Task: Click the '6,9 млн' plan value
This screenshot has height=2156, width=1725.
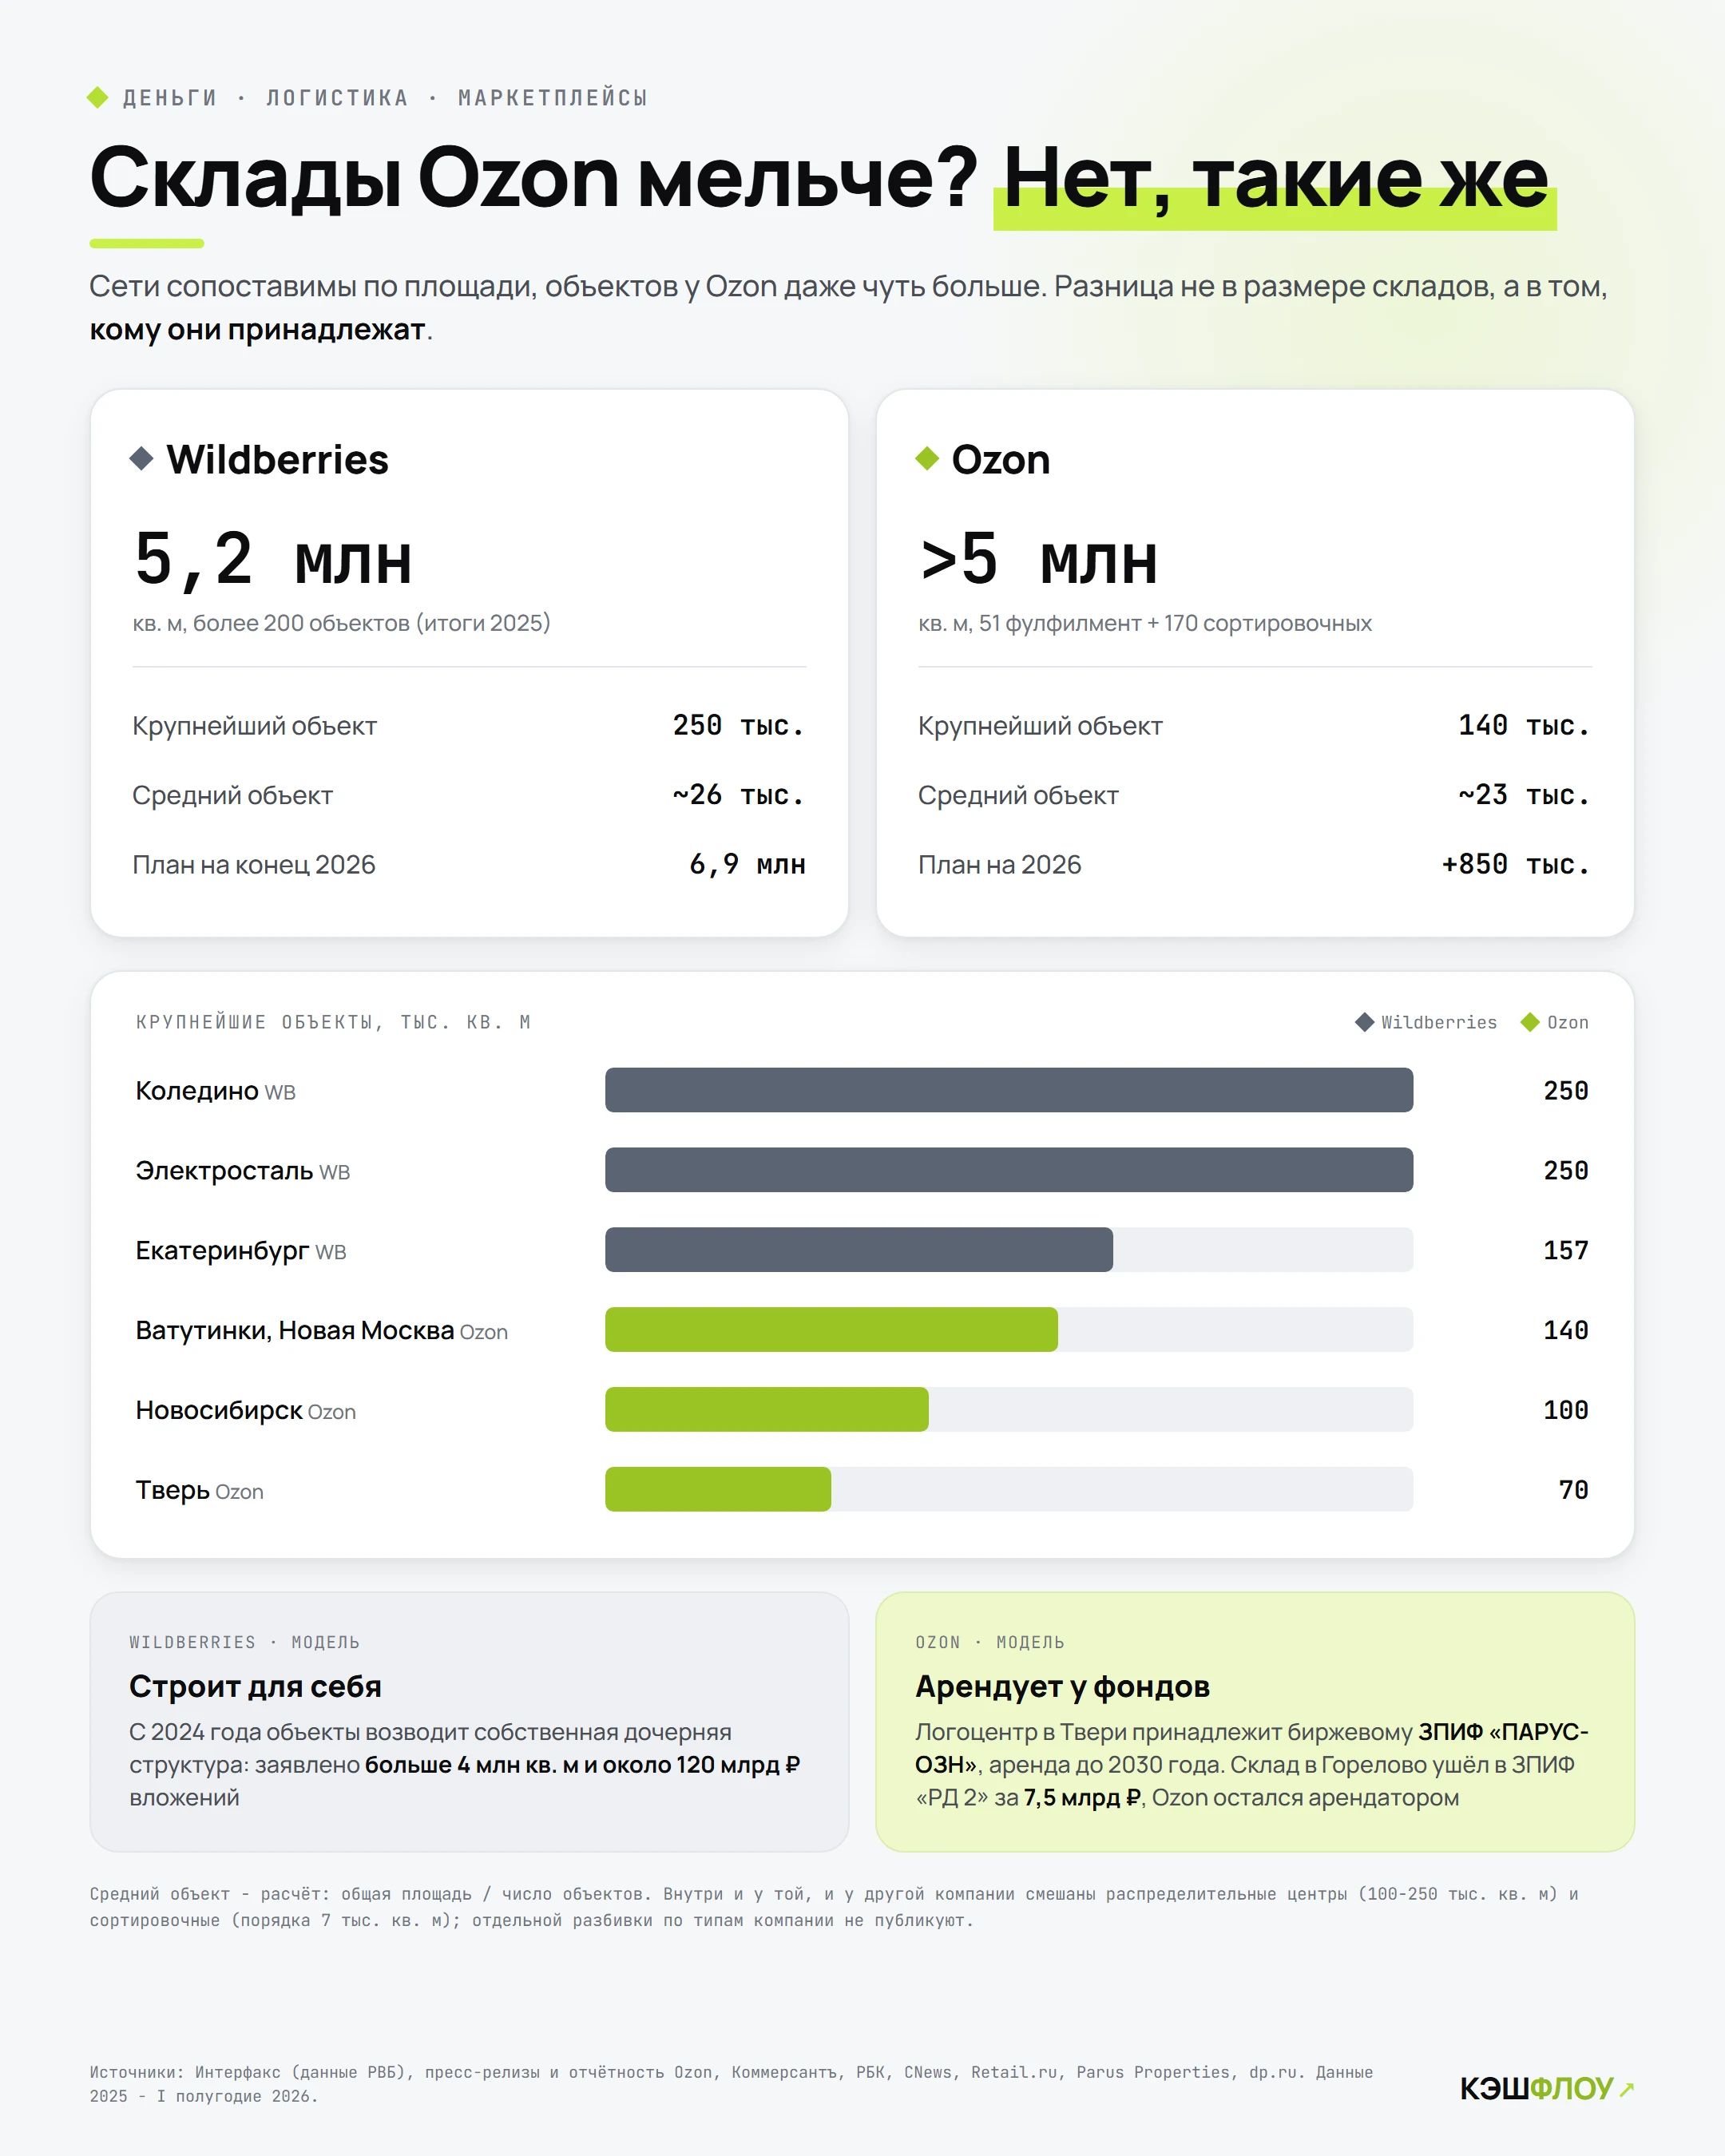Action: [x=747, y=864]
